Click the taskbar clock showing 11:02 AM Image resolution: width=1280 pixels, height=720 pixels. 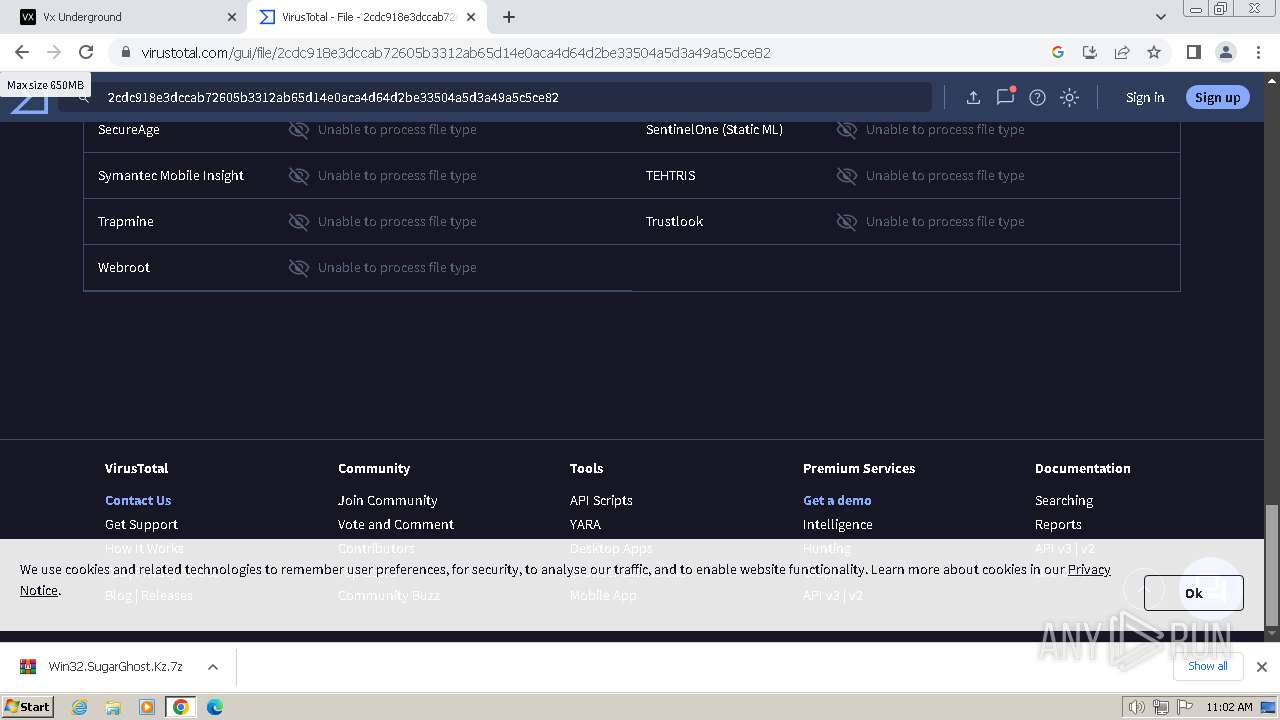point(1229,707)
